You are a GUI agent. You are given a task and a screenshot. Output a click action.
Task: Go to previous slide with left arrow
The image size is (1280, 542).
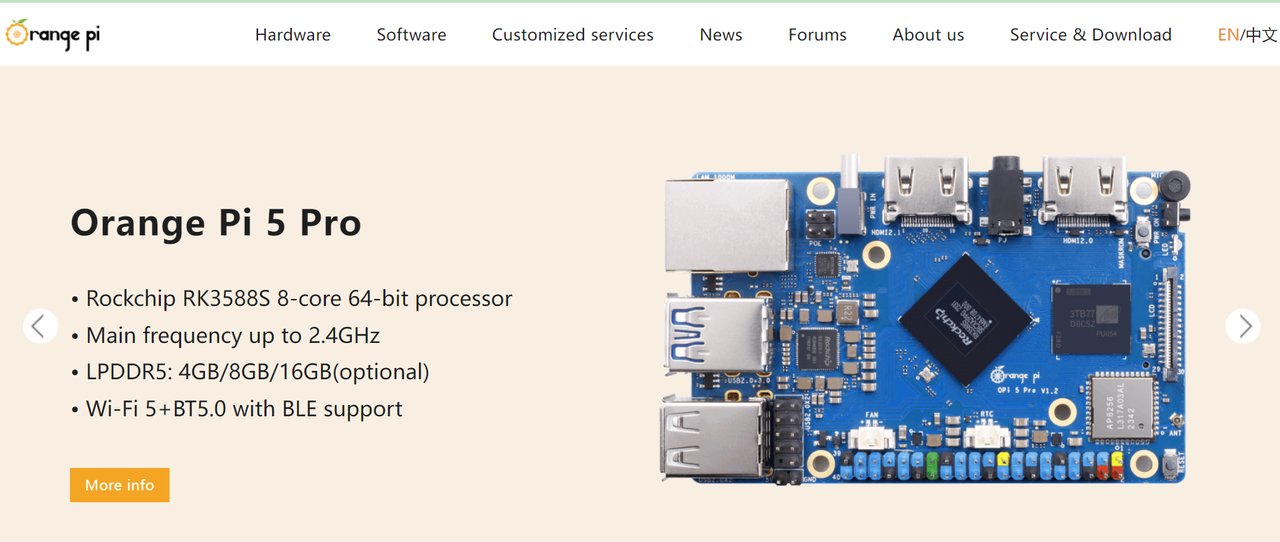click(40, 326)
